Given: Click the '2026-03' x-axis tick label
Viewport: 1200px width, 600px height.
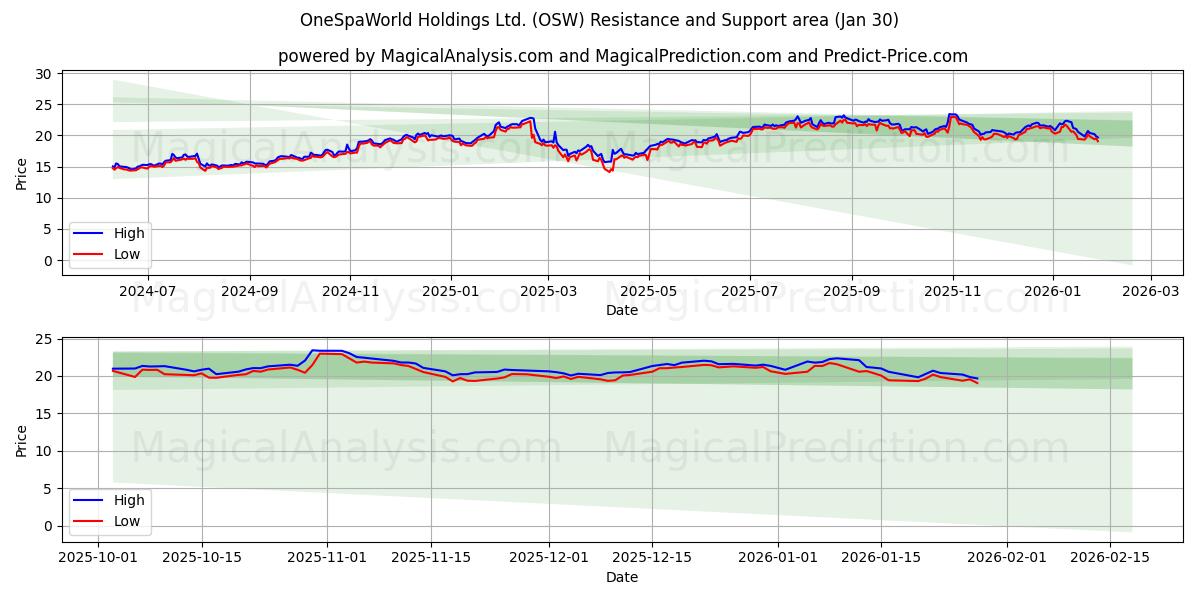Looking at the screenshot, I should (1151, 291).
